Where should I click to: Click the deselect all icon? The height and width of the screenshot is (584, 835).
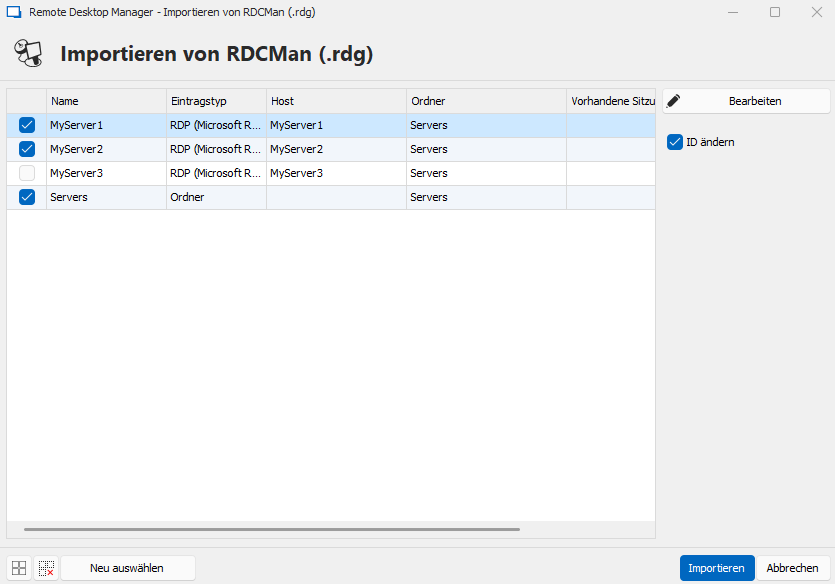(x=46, y=568)
